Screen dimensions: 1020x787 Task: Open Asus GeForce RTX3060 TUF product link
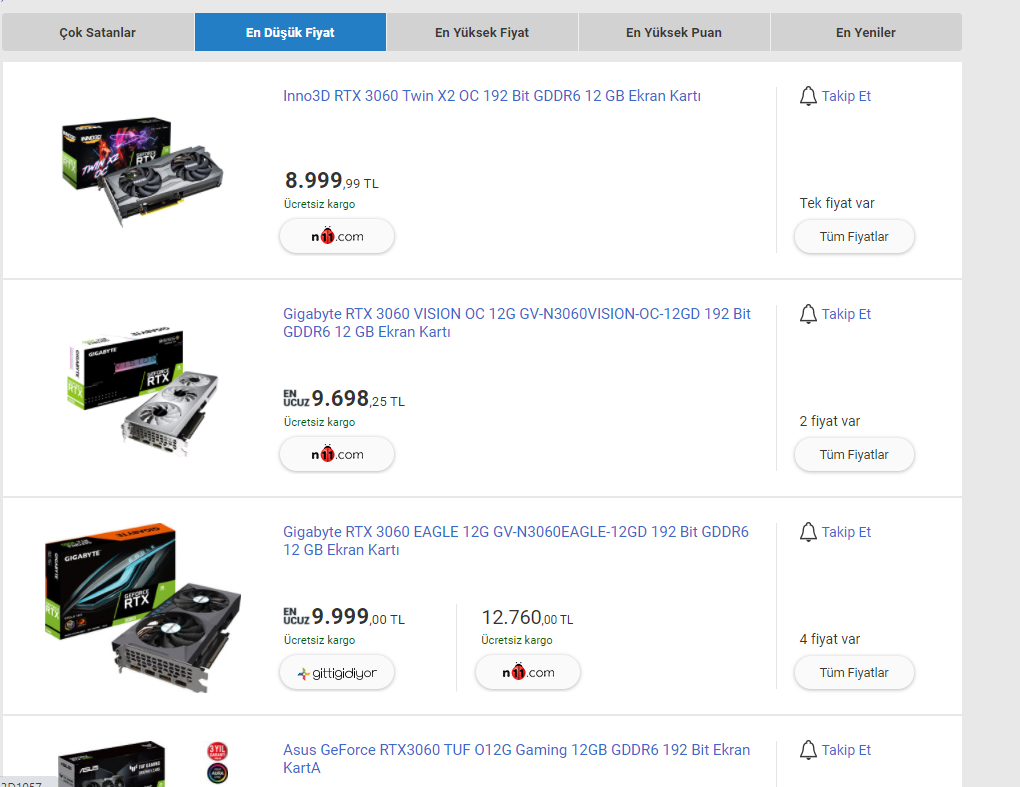click(x=517, y=758)
